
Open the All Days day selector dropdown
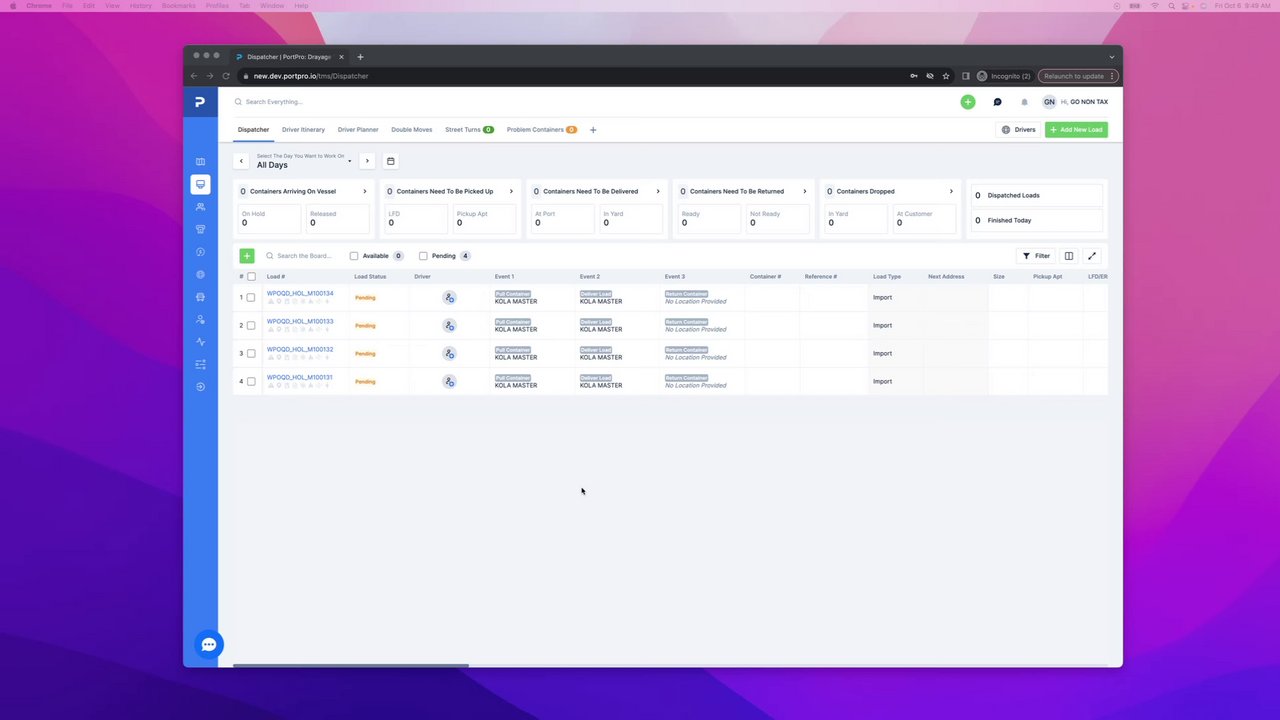pos(304,161)
